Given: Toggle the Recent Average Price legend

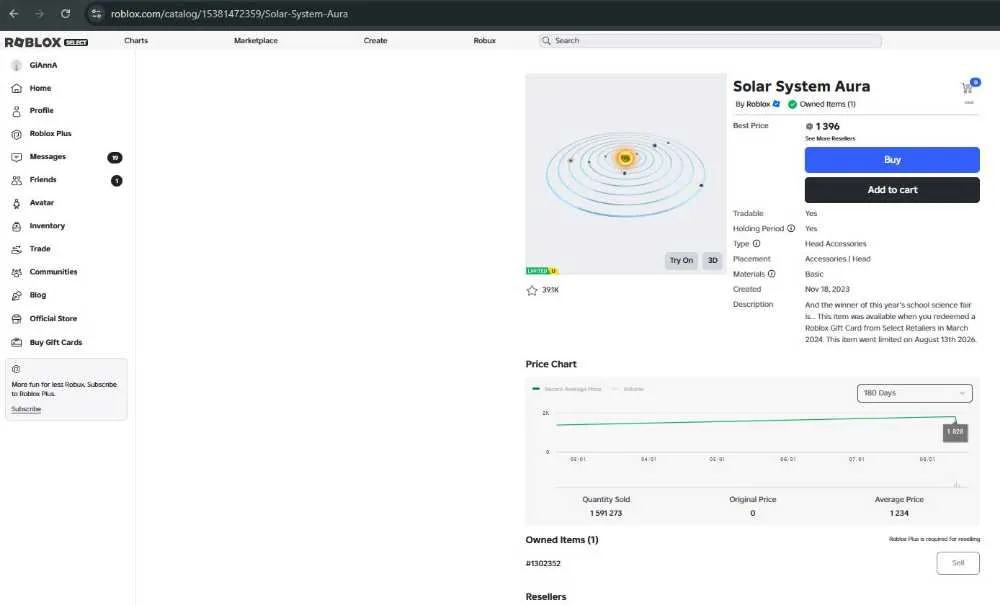Looking at the screenshot, I should (x=567, y=389).
